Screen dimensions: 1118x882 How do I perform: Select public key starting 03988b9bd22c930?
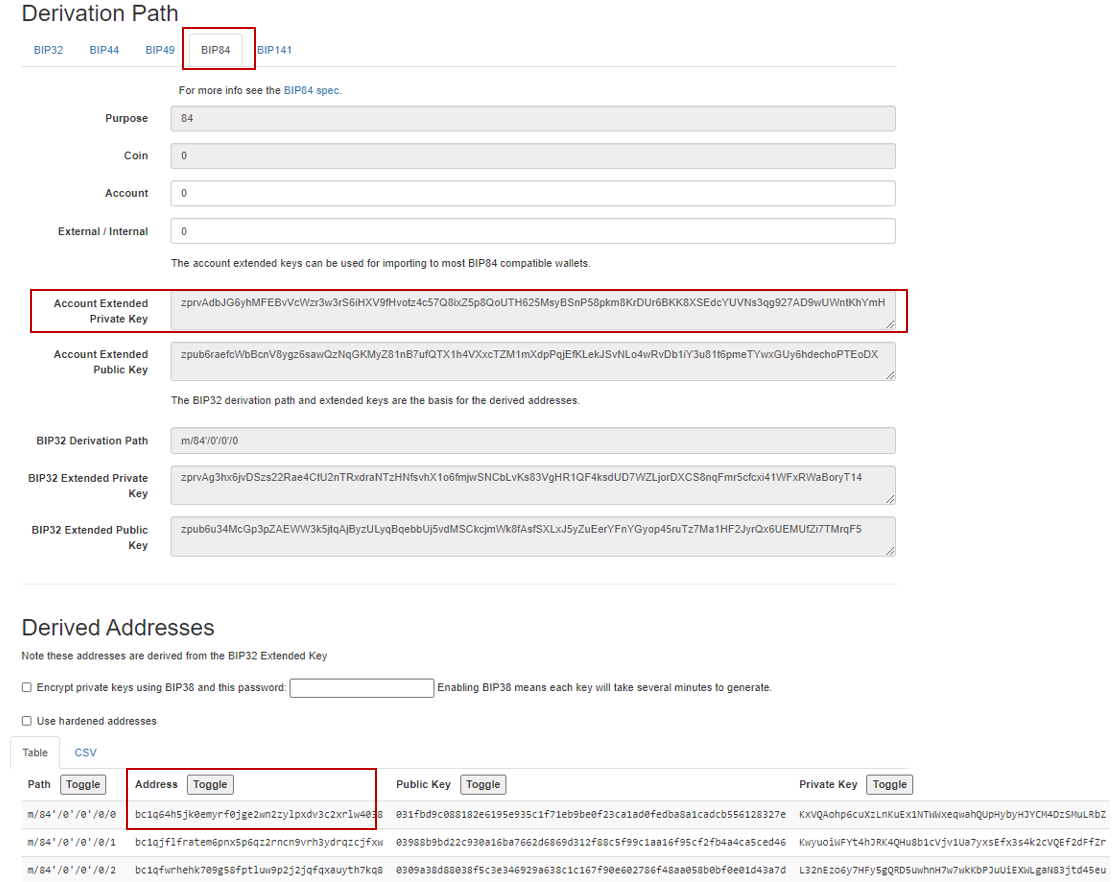pyautogui.click(x=591, y=842)
